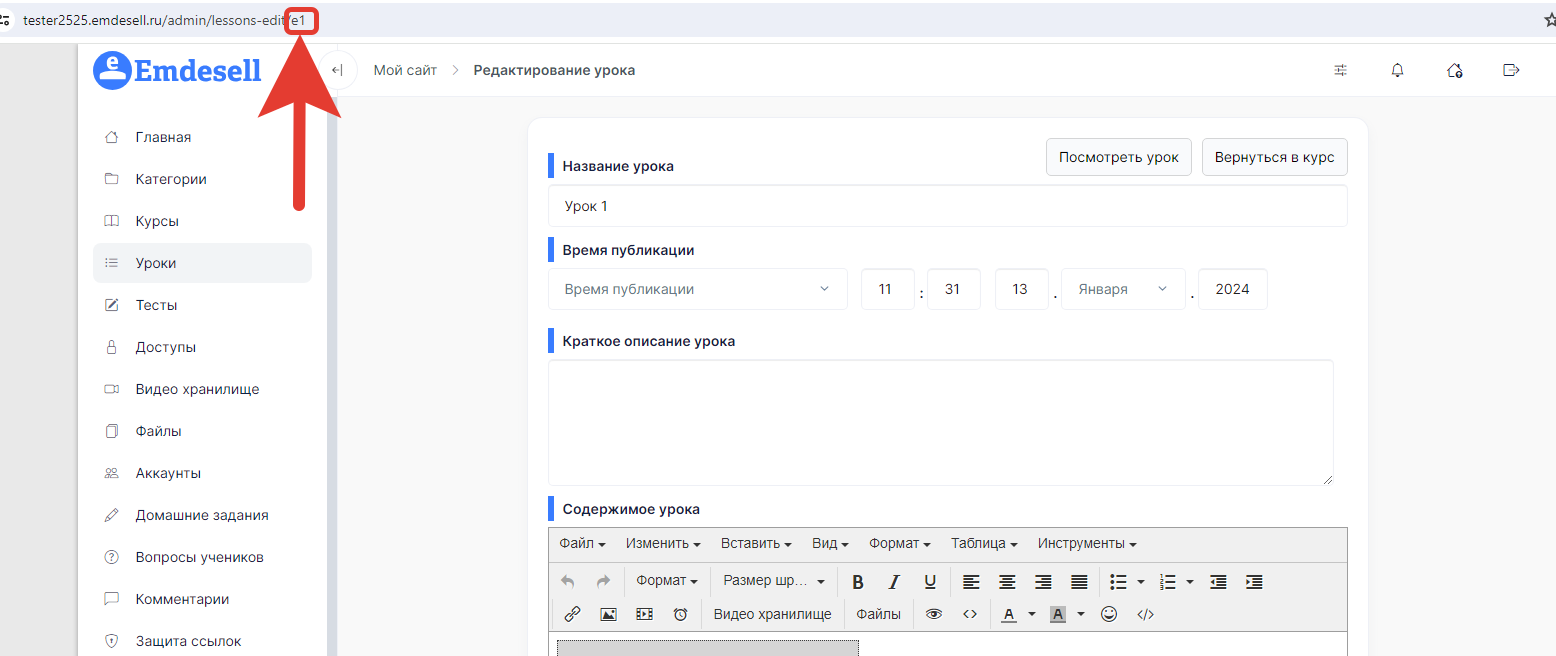Redo the edit in the editor
Image resolution: width=1556 pixels, height=656 pixels.
pos(603,581)
